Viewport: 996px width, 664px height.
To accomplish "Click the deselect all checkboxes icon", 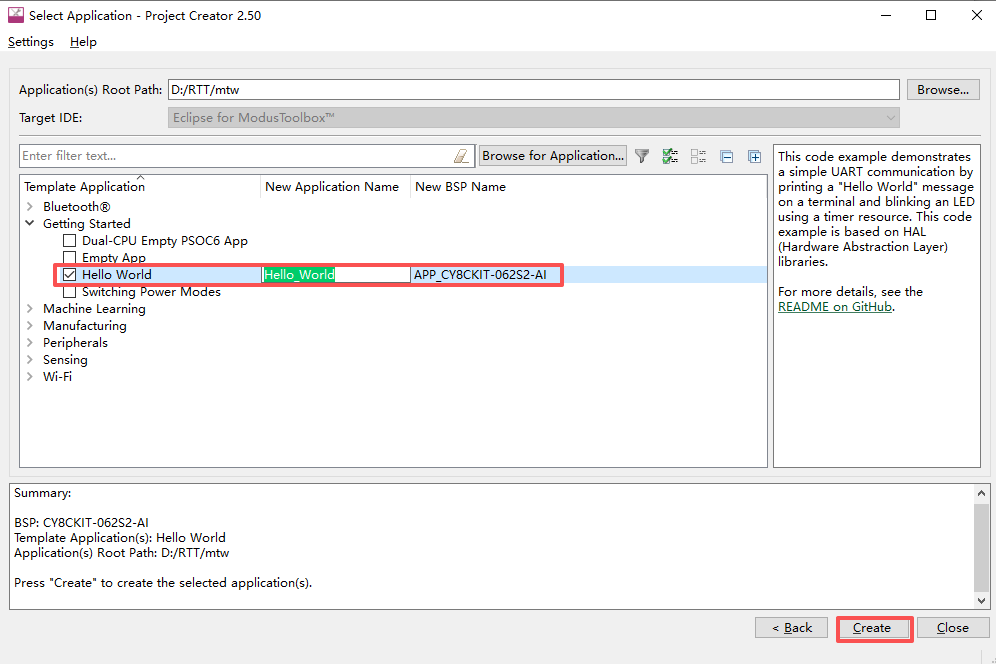I will point(698,156).
